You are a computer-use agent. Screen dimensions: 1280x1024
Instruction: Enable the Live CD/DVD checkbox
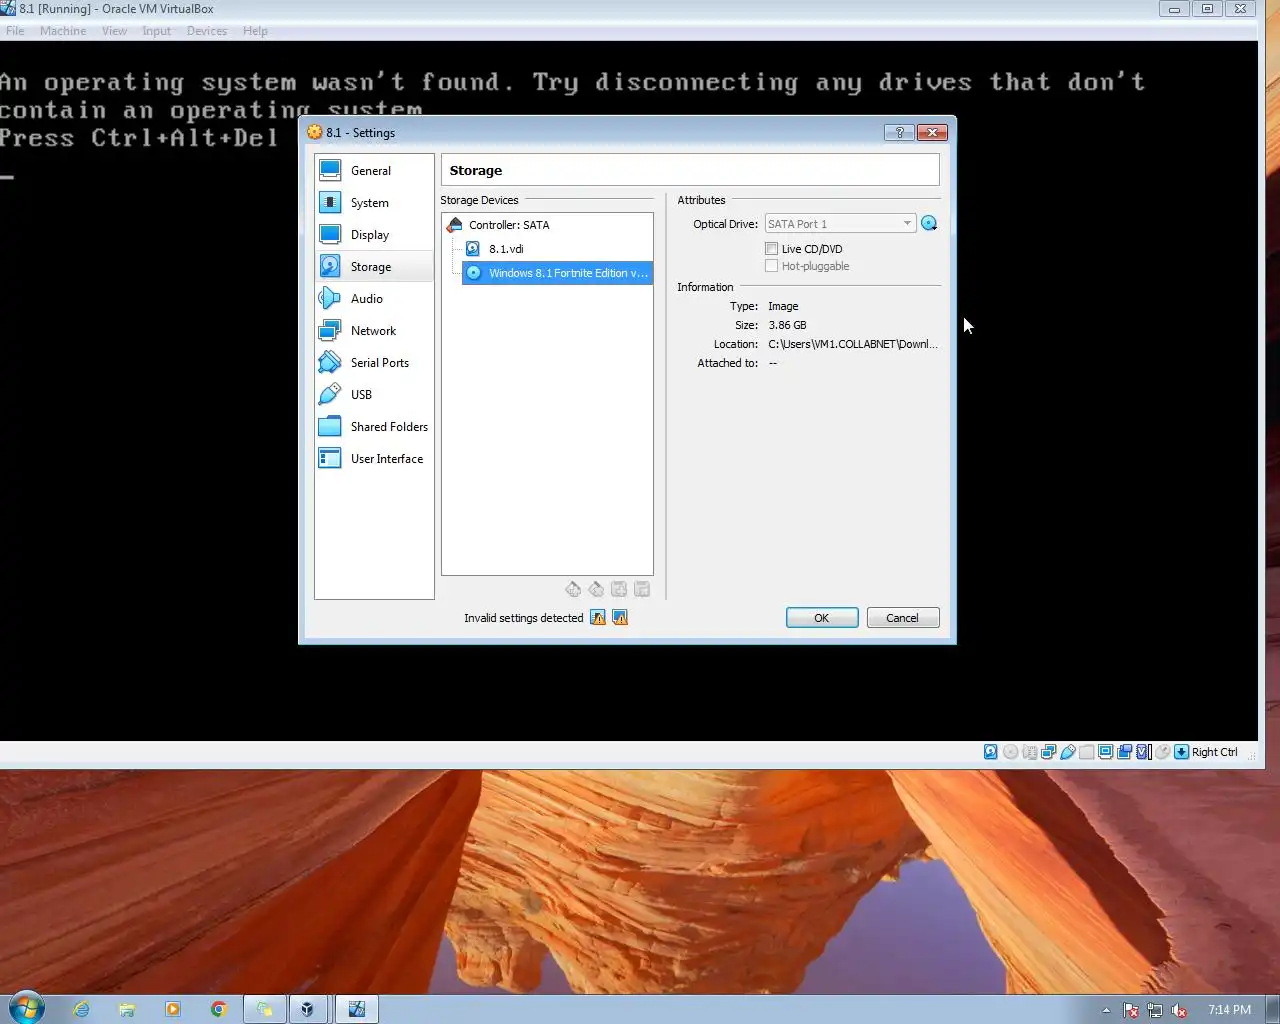point(771,249)
